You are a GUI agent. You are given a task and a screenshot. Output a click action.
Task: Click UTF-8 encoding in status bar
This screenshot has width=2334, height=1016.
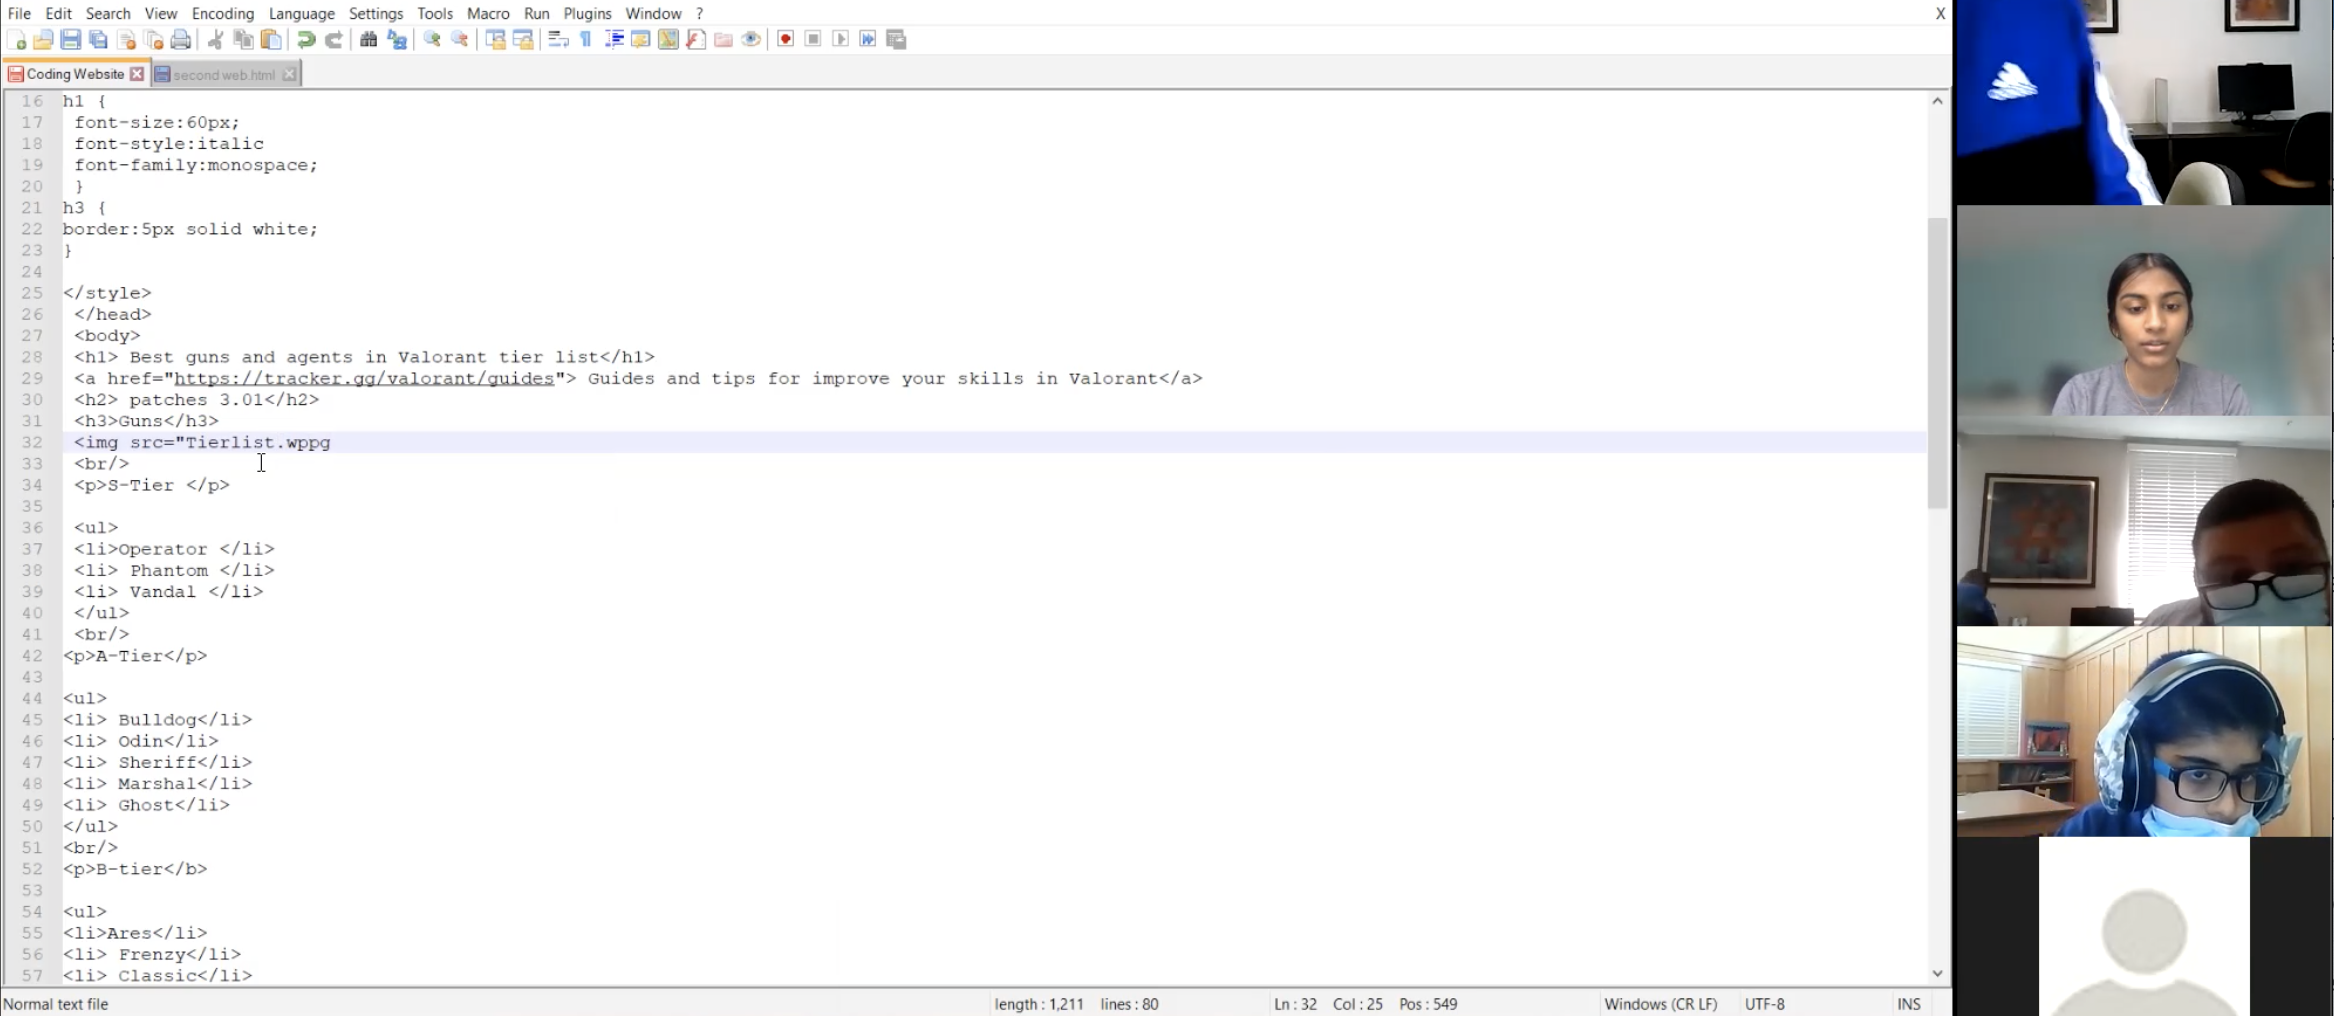1764,1004
